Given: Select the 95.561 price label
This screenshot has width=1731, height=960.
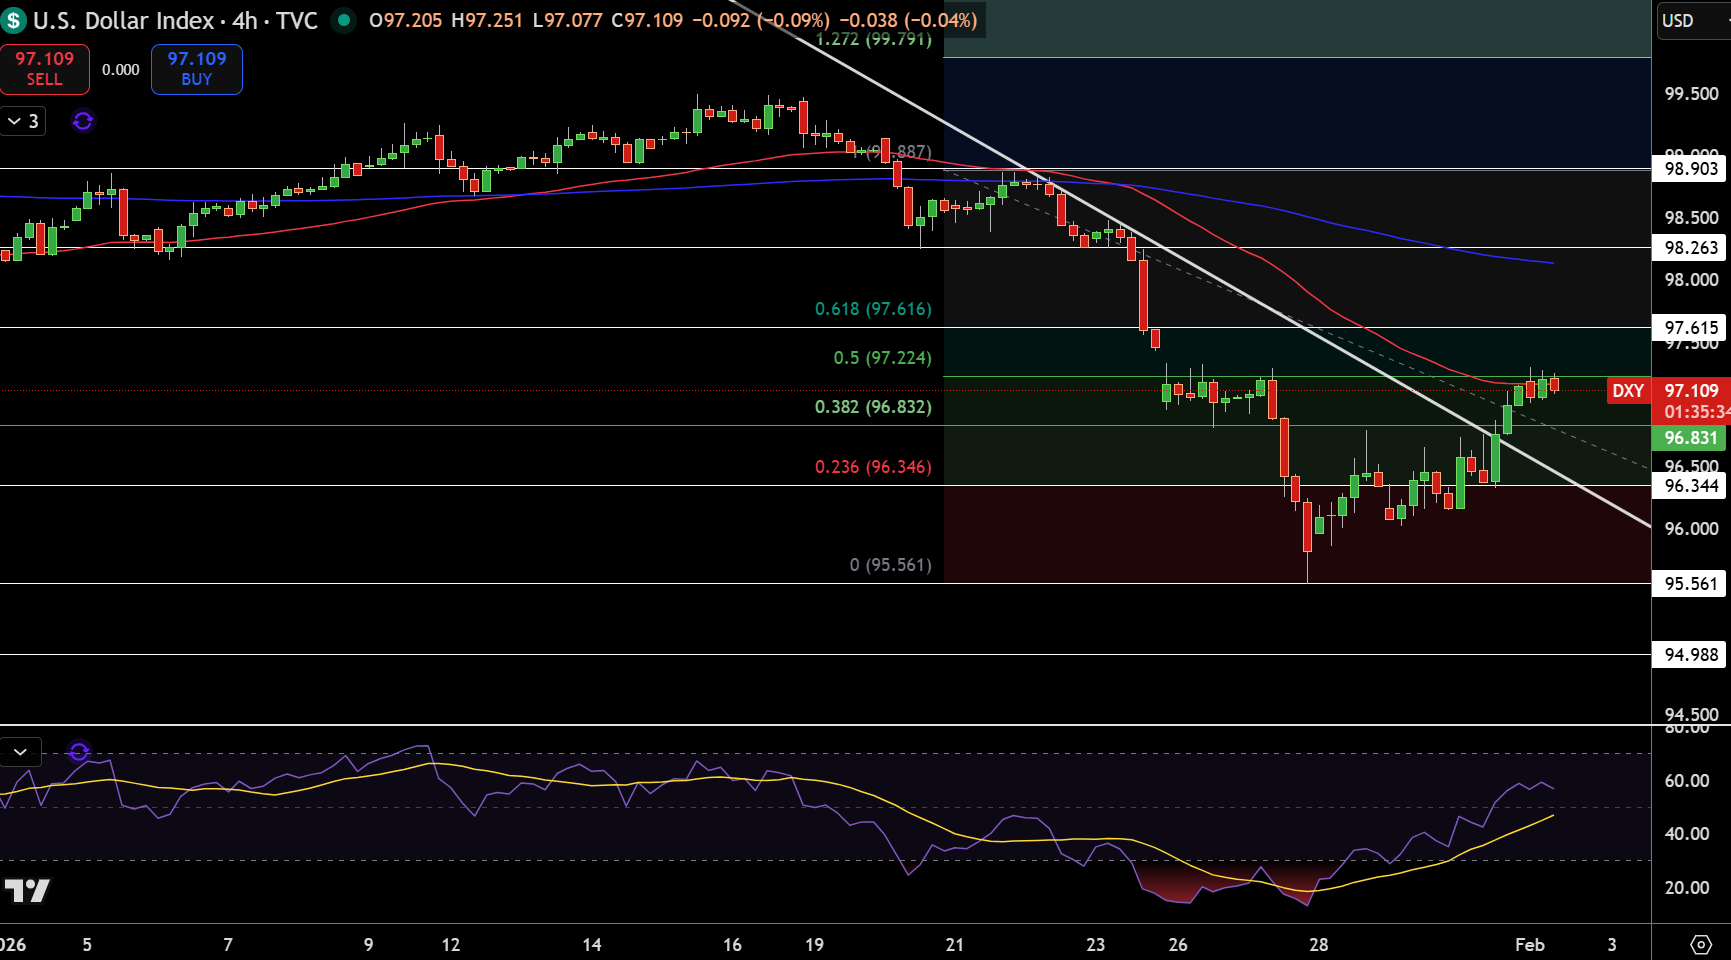Looking at the screenshot, I should click(1691, 584).
